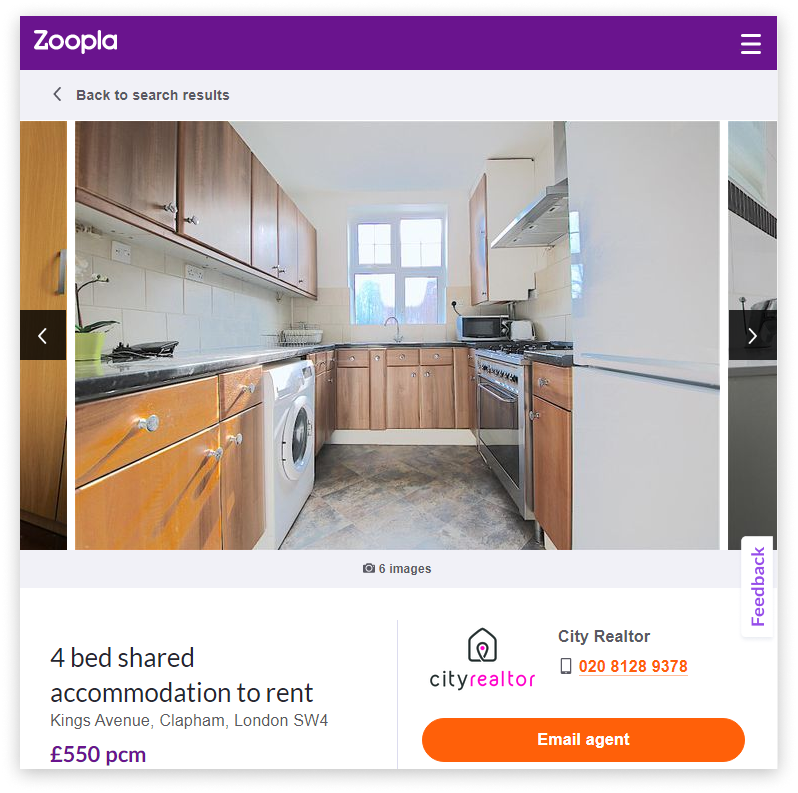Viewport: 798px width, 793px height.
Task: Call the number 020 8128 9378
Action: pyautogui.click(x=633, y=666)
